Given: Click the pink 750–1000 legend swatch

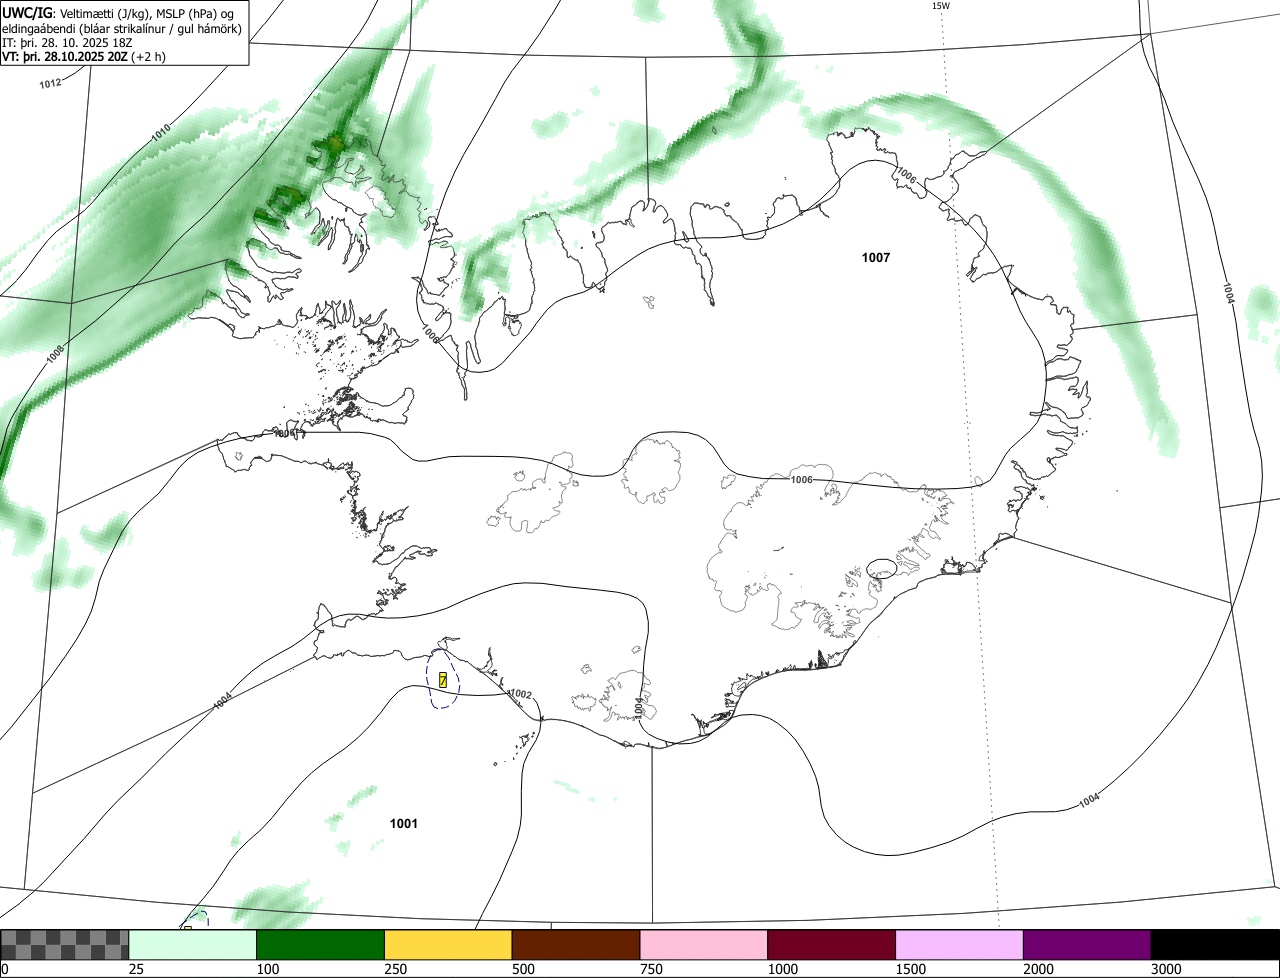Looking at the screenshot, I should click(704, 944).
